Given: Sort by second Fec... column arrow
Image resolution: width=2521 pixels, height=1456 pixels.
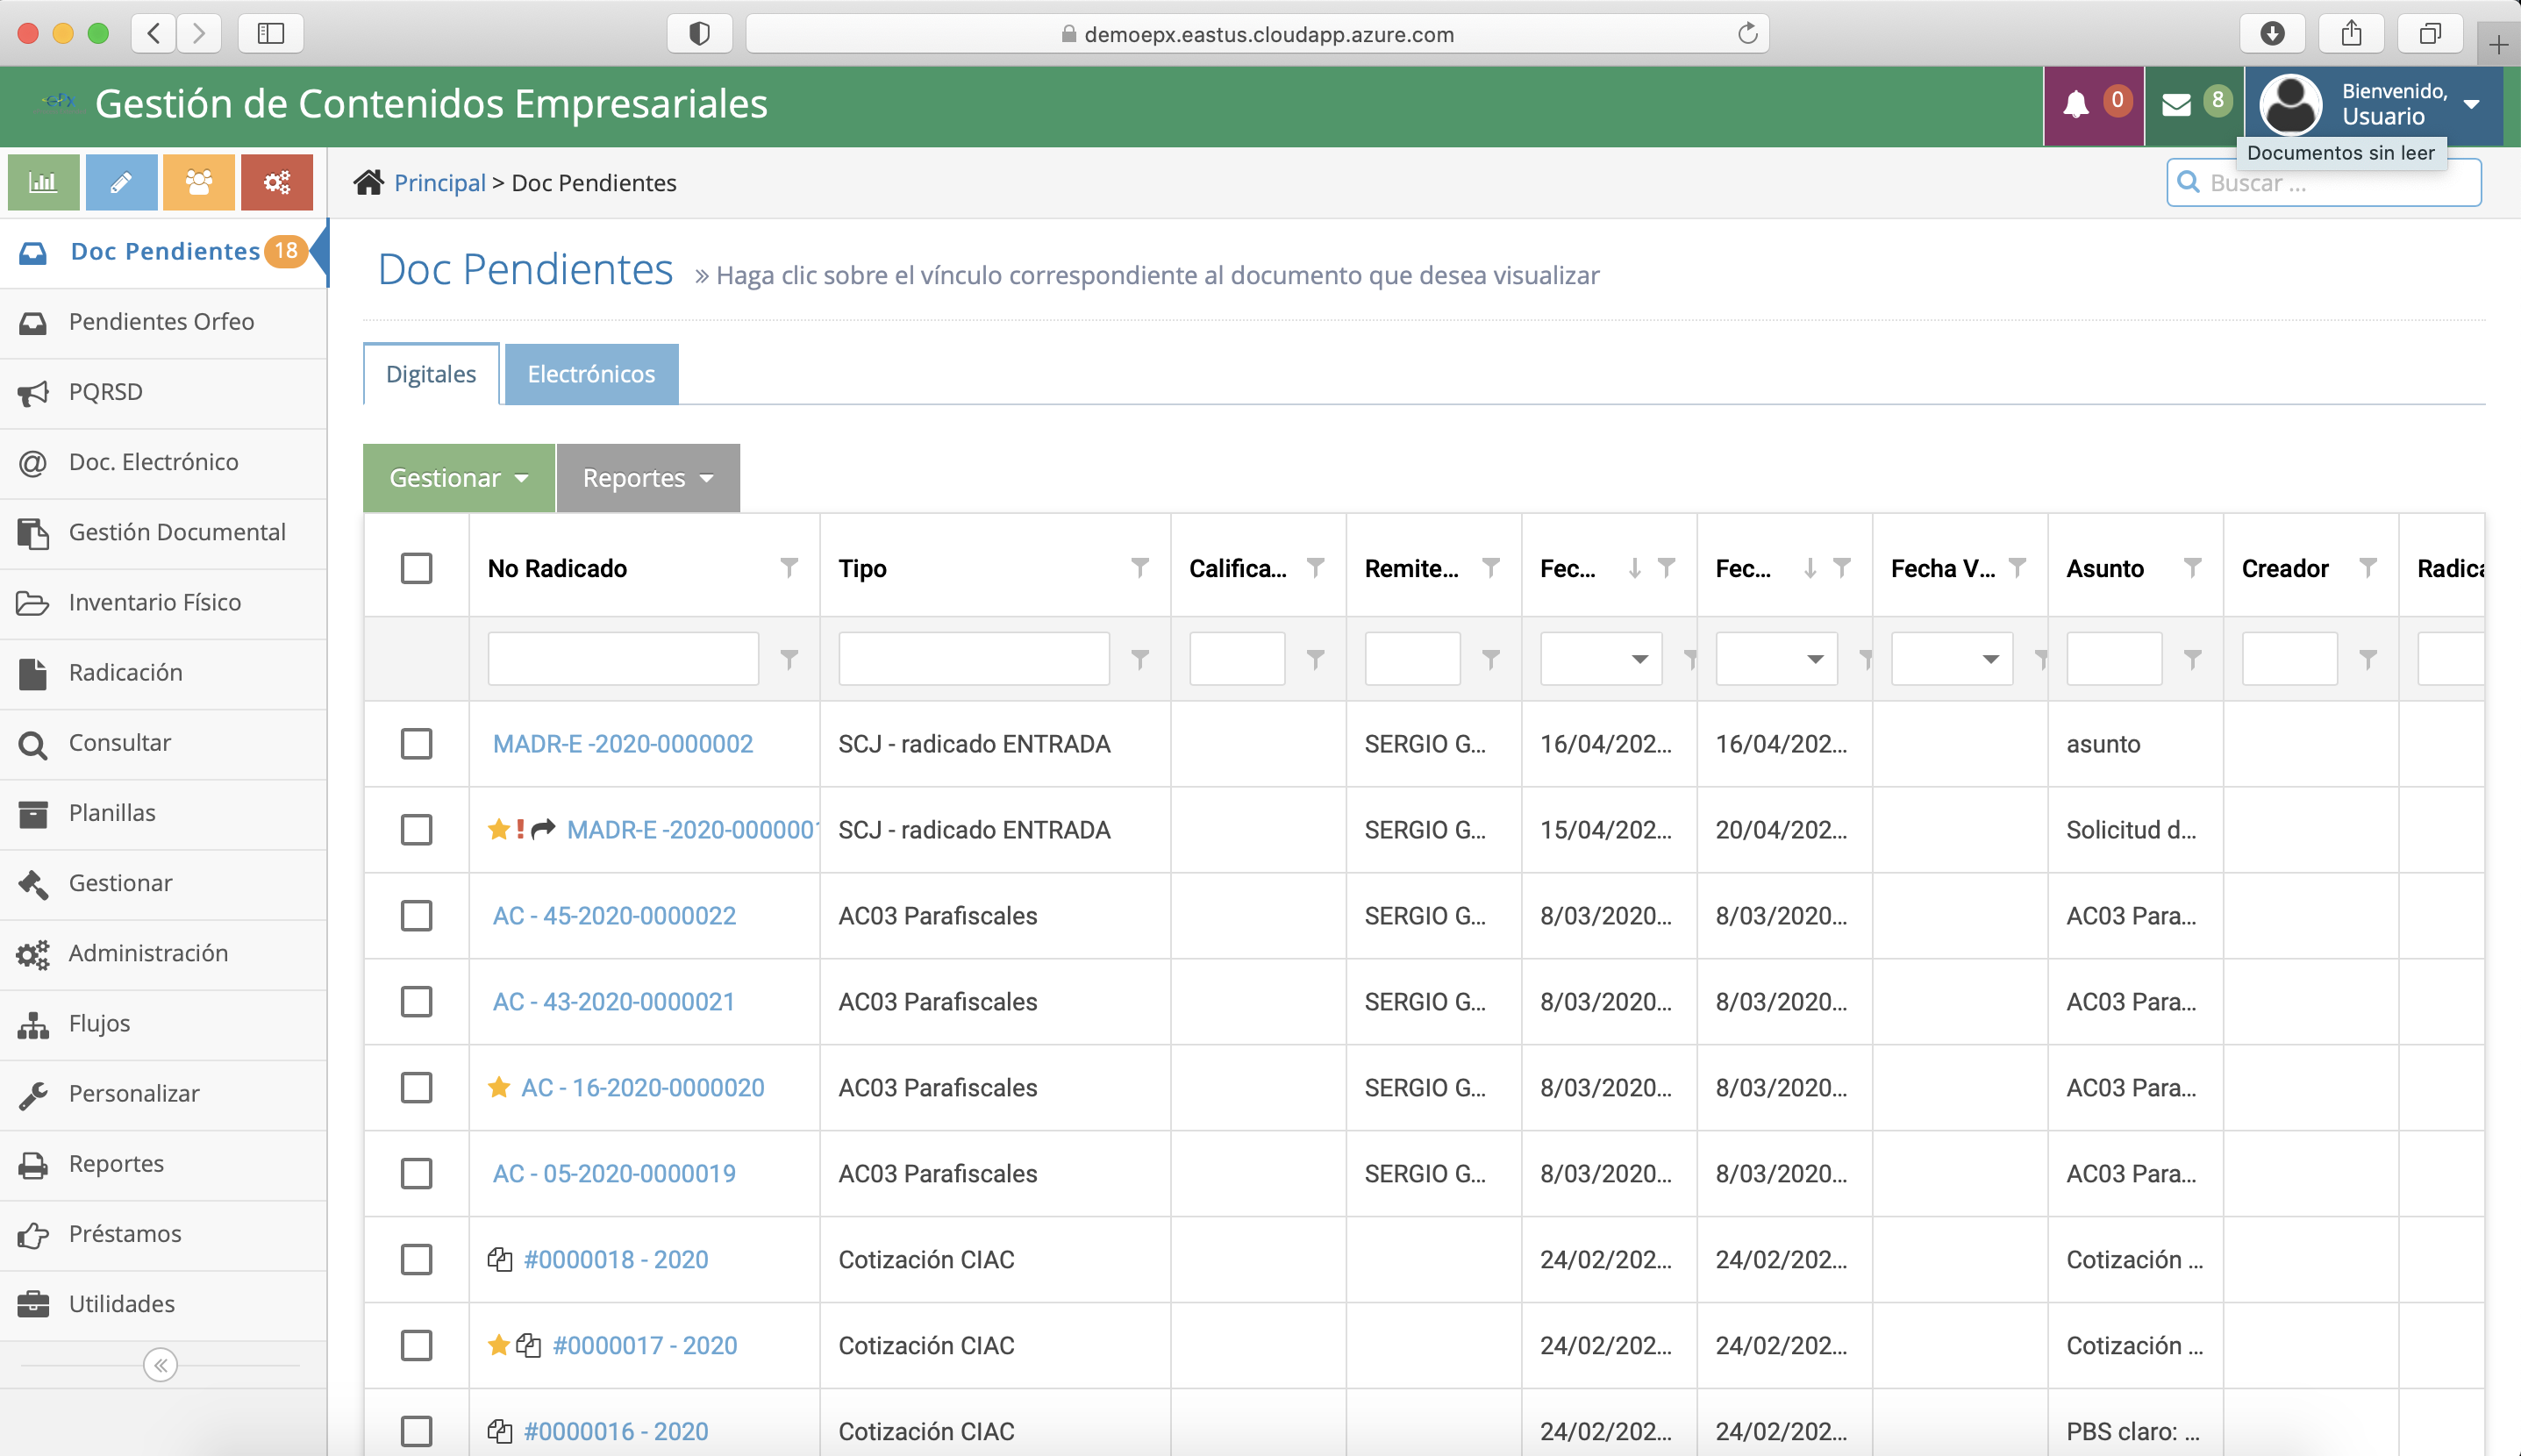Looking at the screenshot, I should pos(1810,568).
